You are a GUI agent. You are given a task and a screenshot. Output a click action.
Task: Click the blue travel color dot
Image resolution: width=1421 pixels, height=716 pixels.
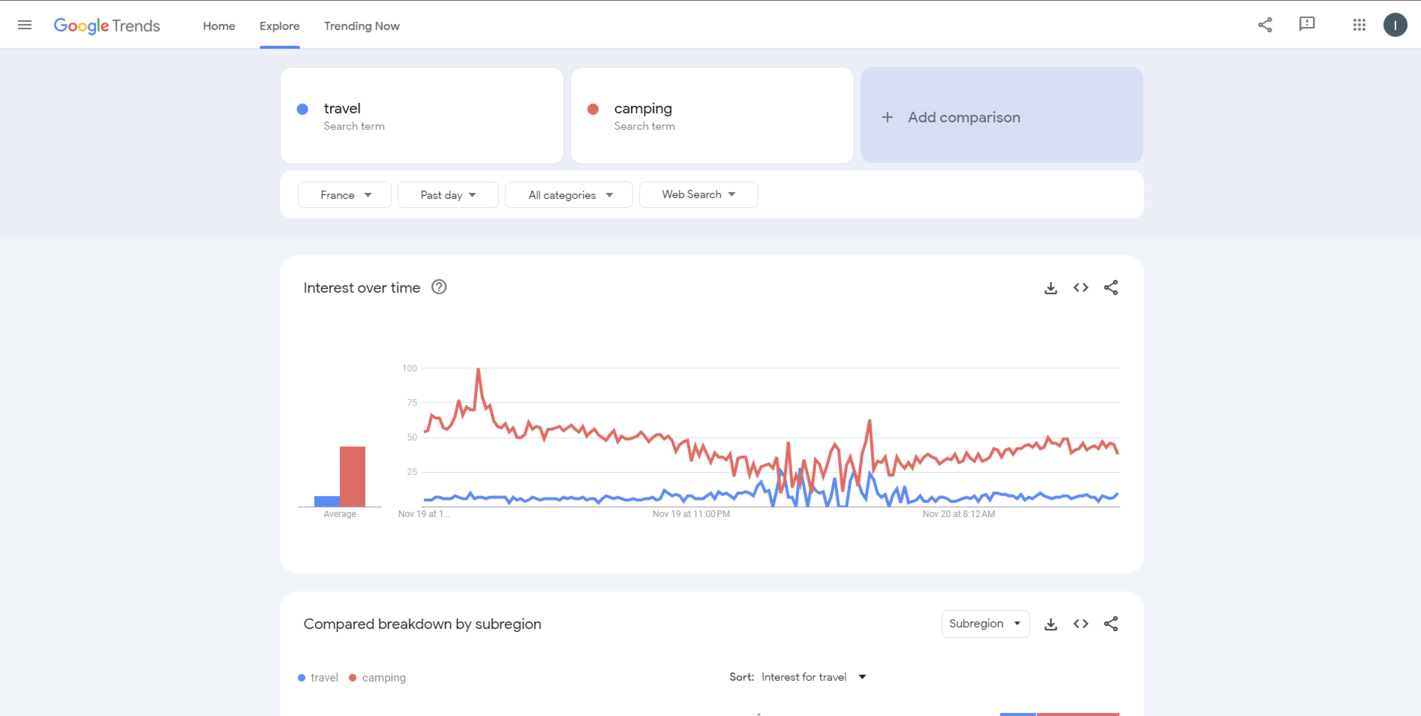tap(303, 109)
